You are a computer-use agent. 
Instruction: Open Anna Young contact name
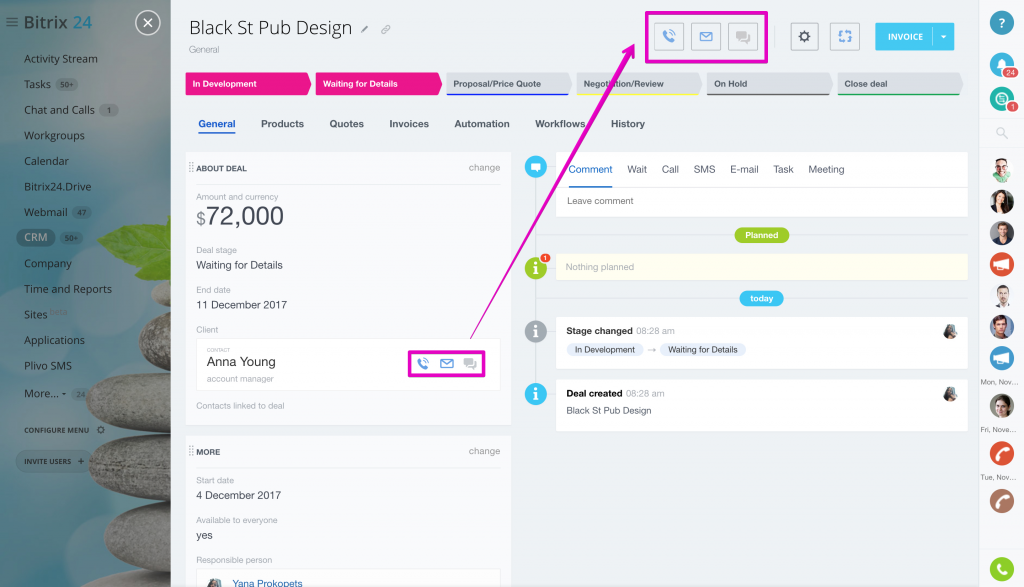tap(241, 362)
